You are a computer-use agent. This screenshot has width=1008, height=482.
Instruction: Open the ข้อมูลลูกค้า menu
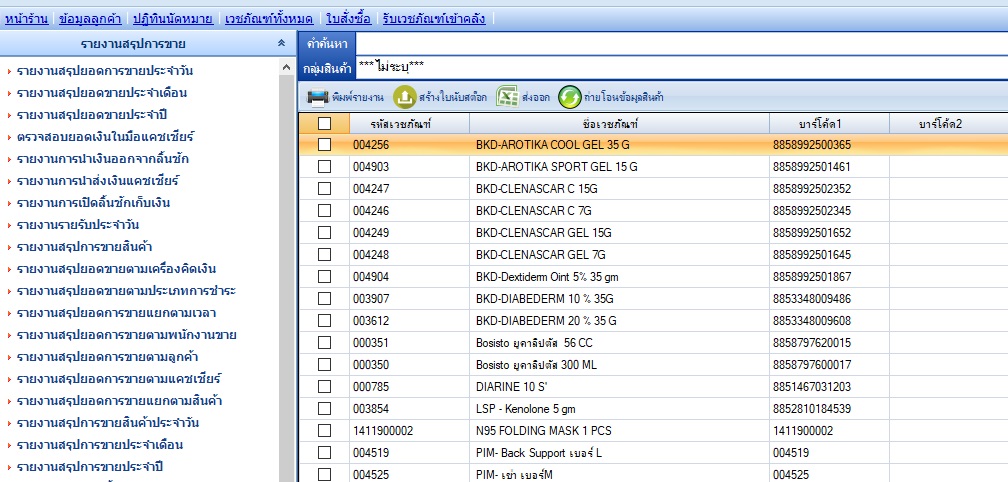(90, 19)
